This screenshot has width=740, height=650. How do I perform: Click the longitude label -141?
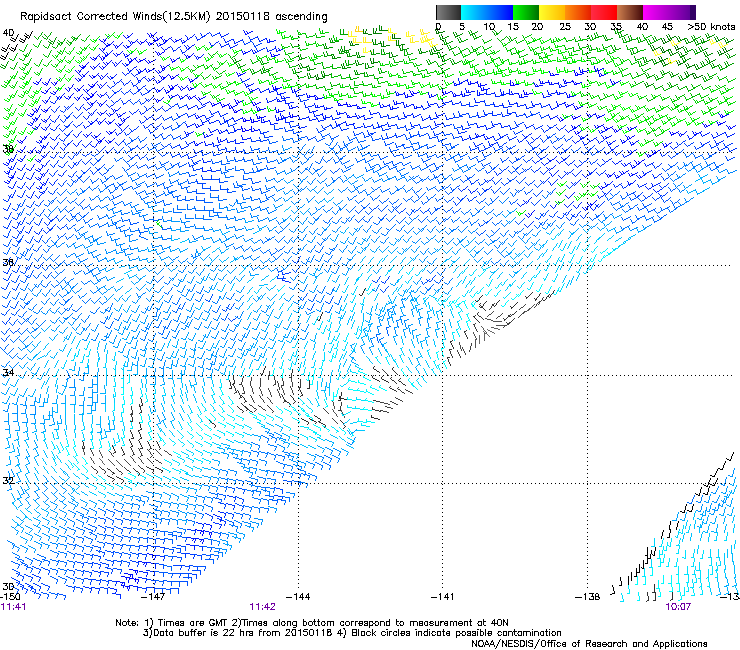pyautogui.click(x=442, y=596)
